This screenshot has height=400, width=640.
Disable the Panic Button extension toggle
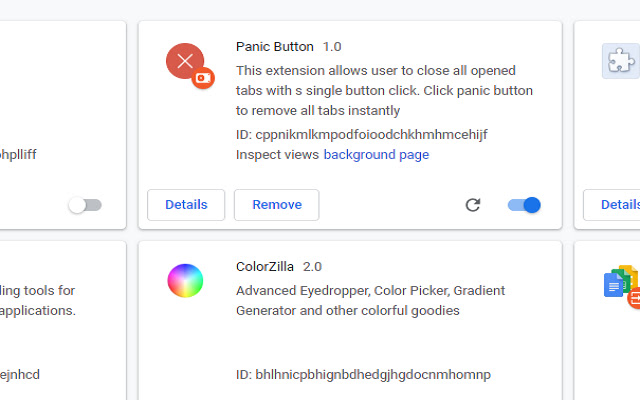point(524,205)
